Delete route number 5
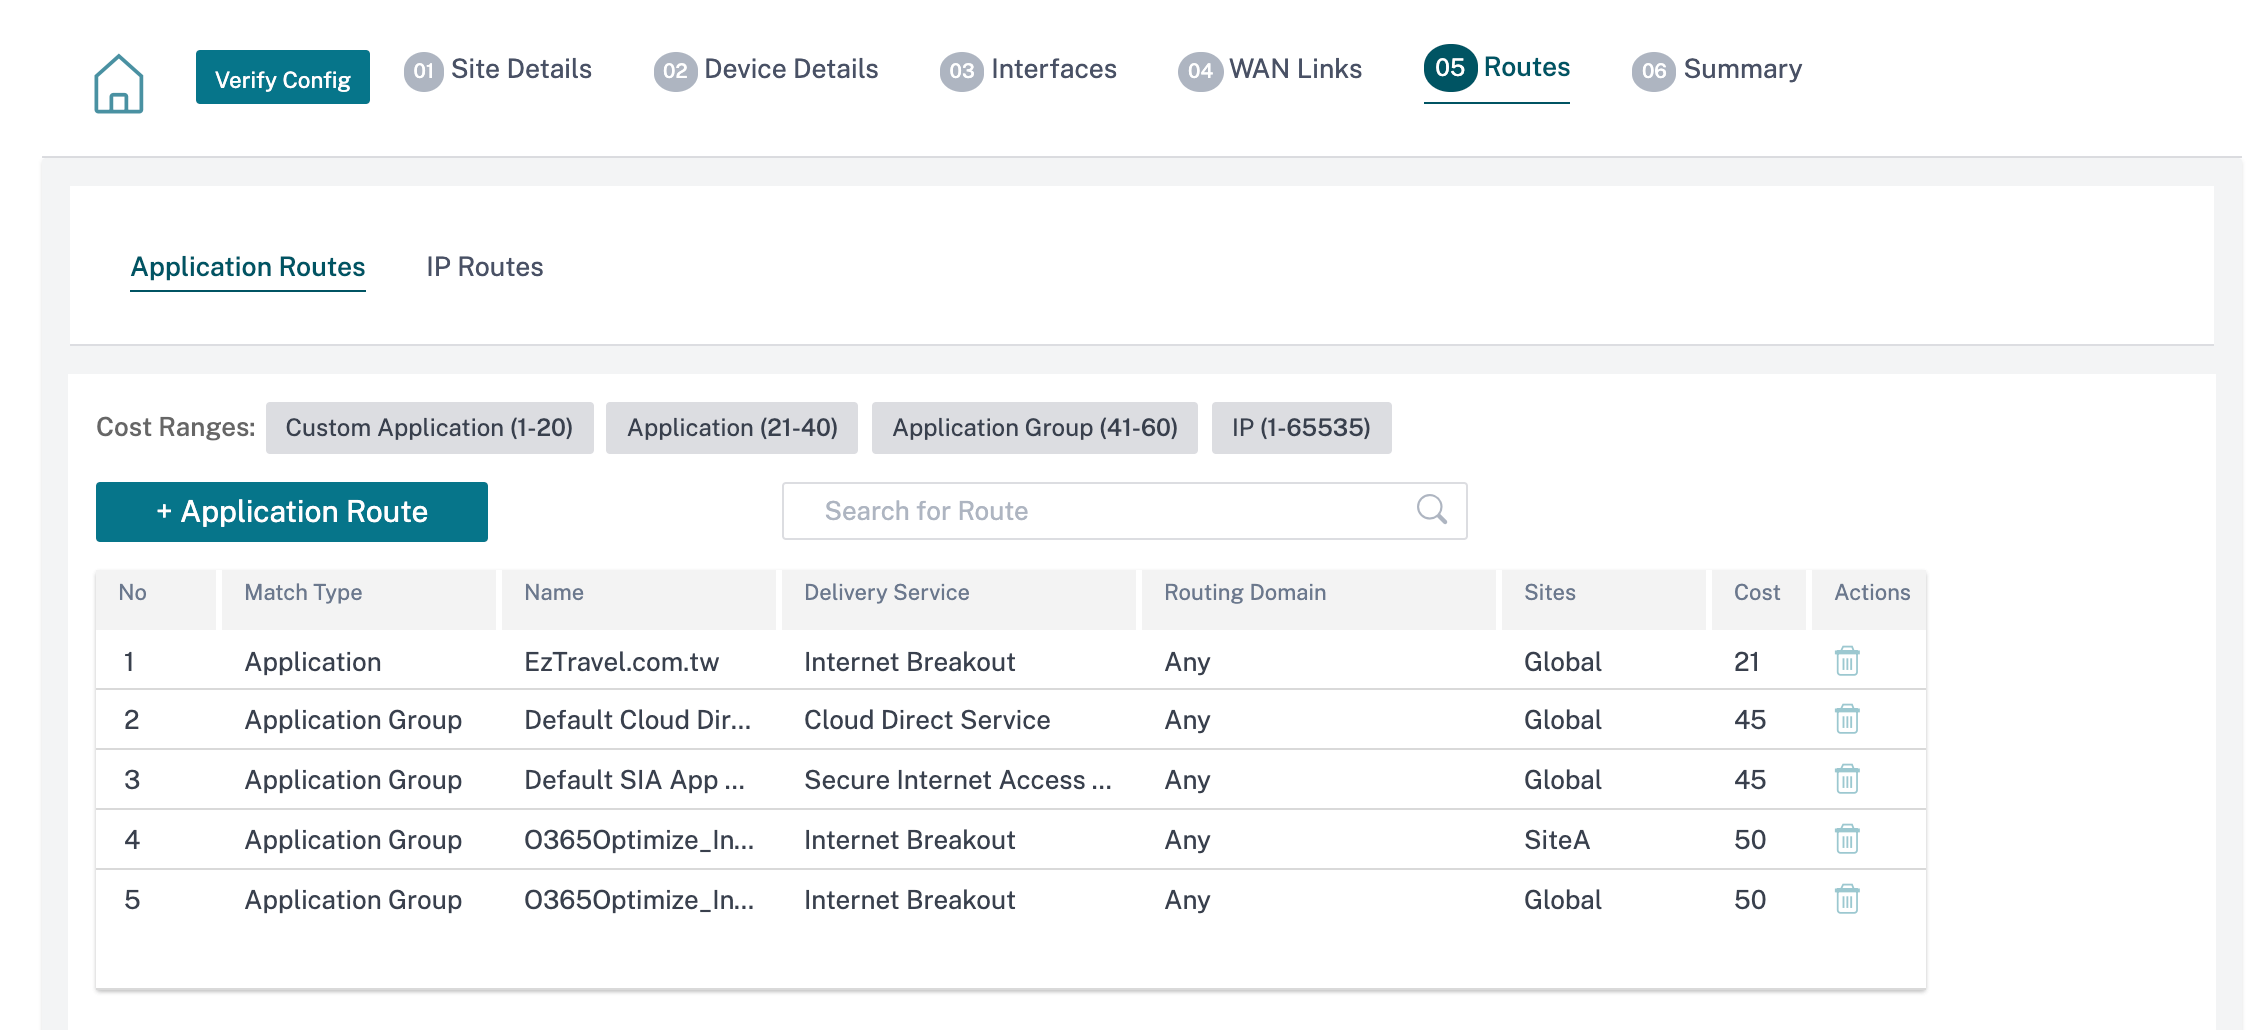Viewport: 2252px width, 1030px height. point(1847,899)
